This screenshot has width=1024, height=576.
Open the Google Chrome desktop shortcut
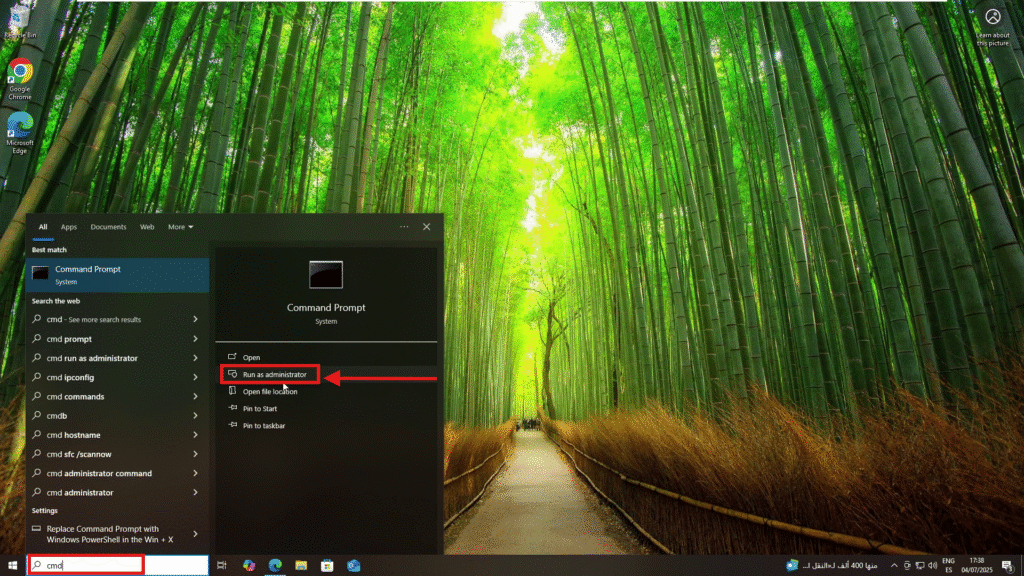pyautogui.click(x=20, y=79)
